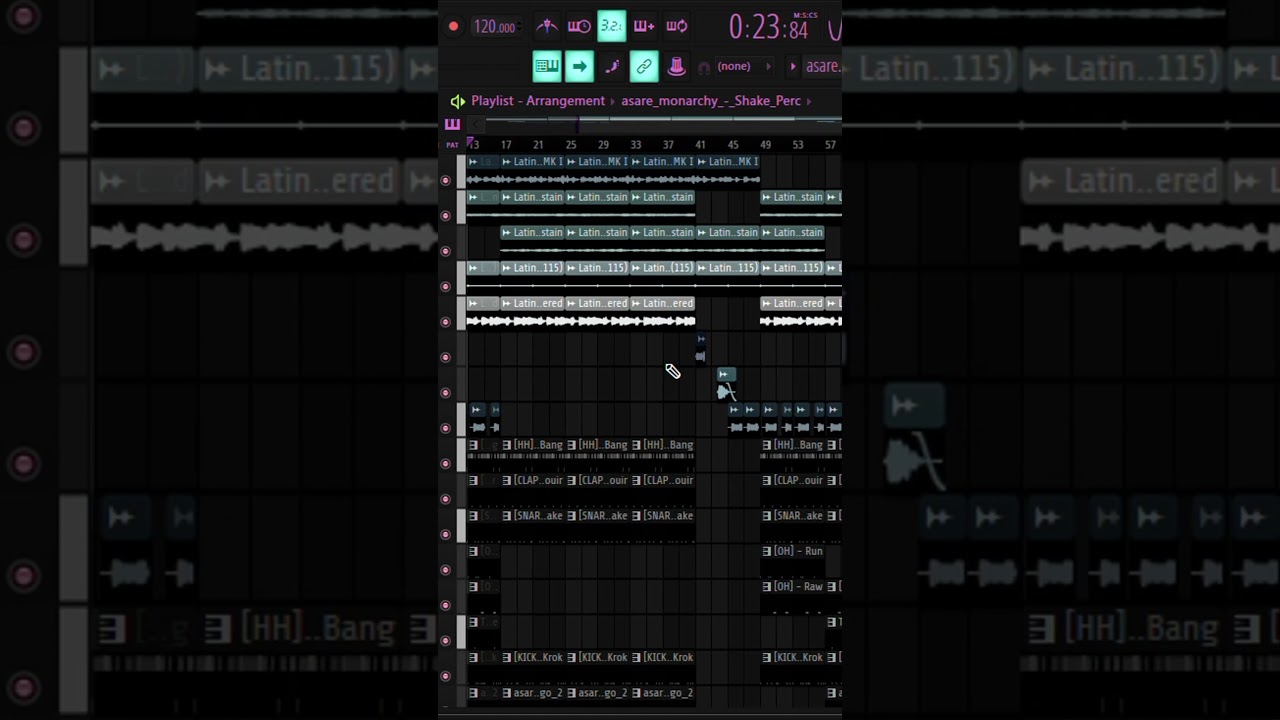Toggle the overdub blend recording icon
Image resolution: width=1280 pixels, height=720 pixels.
coord(644,27)
